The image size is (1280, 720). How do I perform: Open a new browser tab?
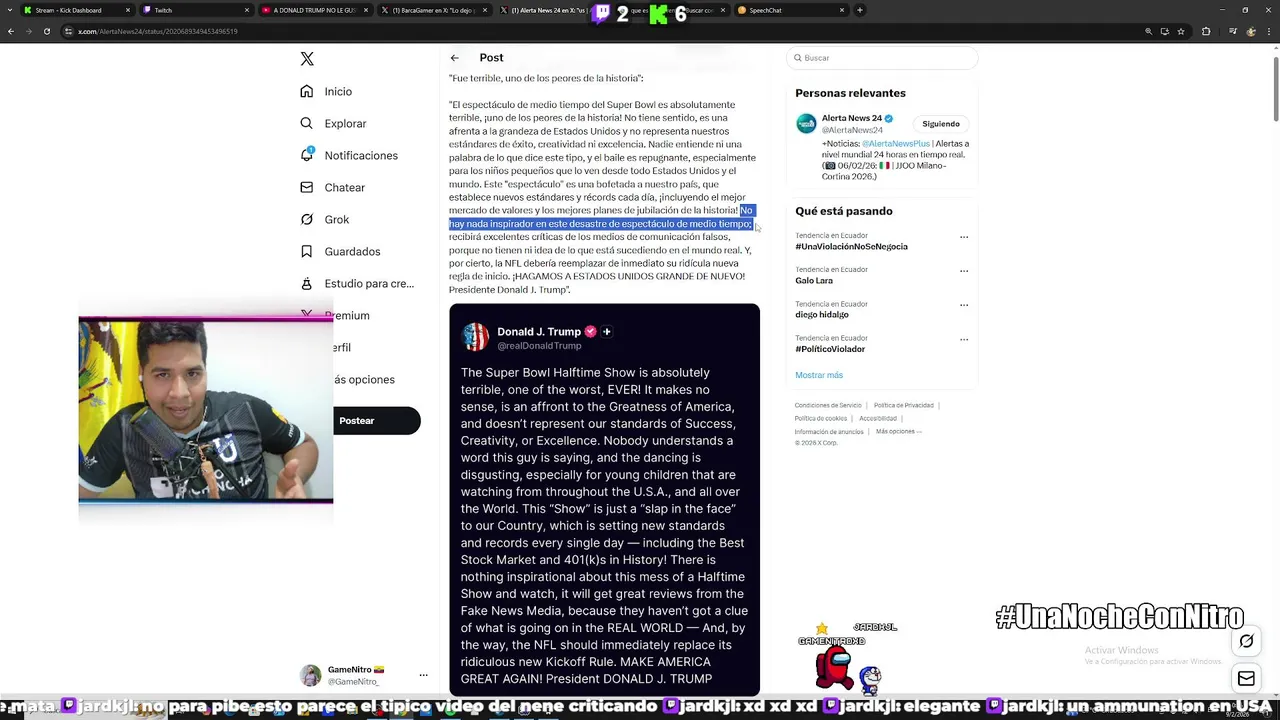[x=860, y=10]
